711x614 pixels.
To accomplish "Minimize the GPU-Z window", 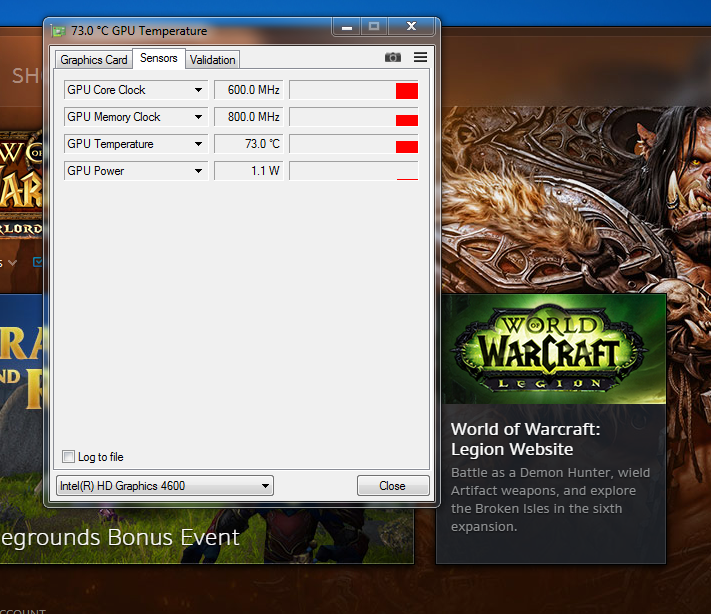I will 347,27.
